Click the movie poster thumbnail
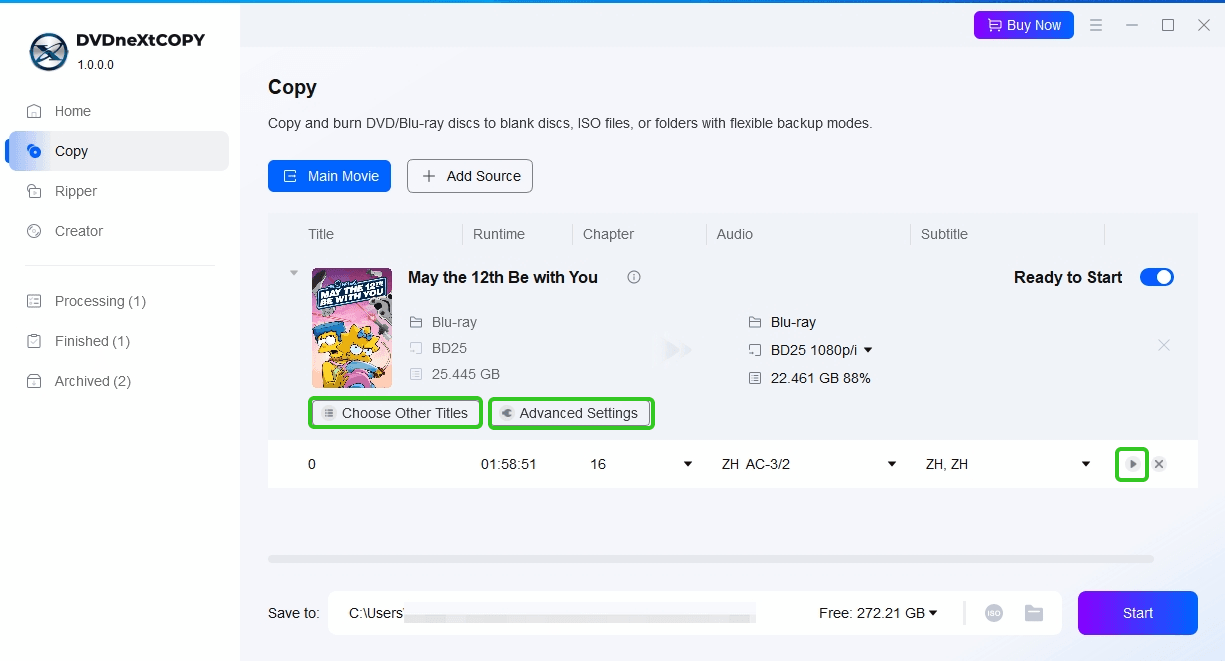The width and height of the screenshot is (1225, 661). (352, 328)
